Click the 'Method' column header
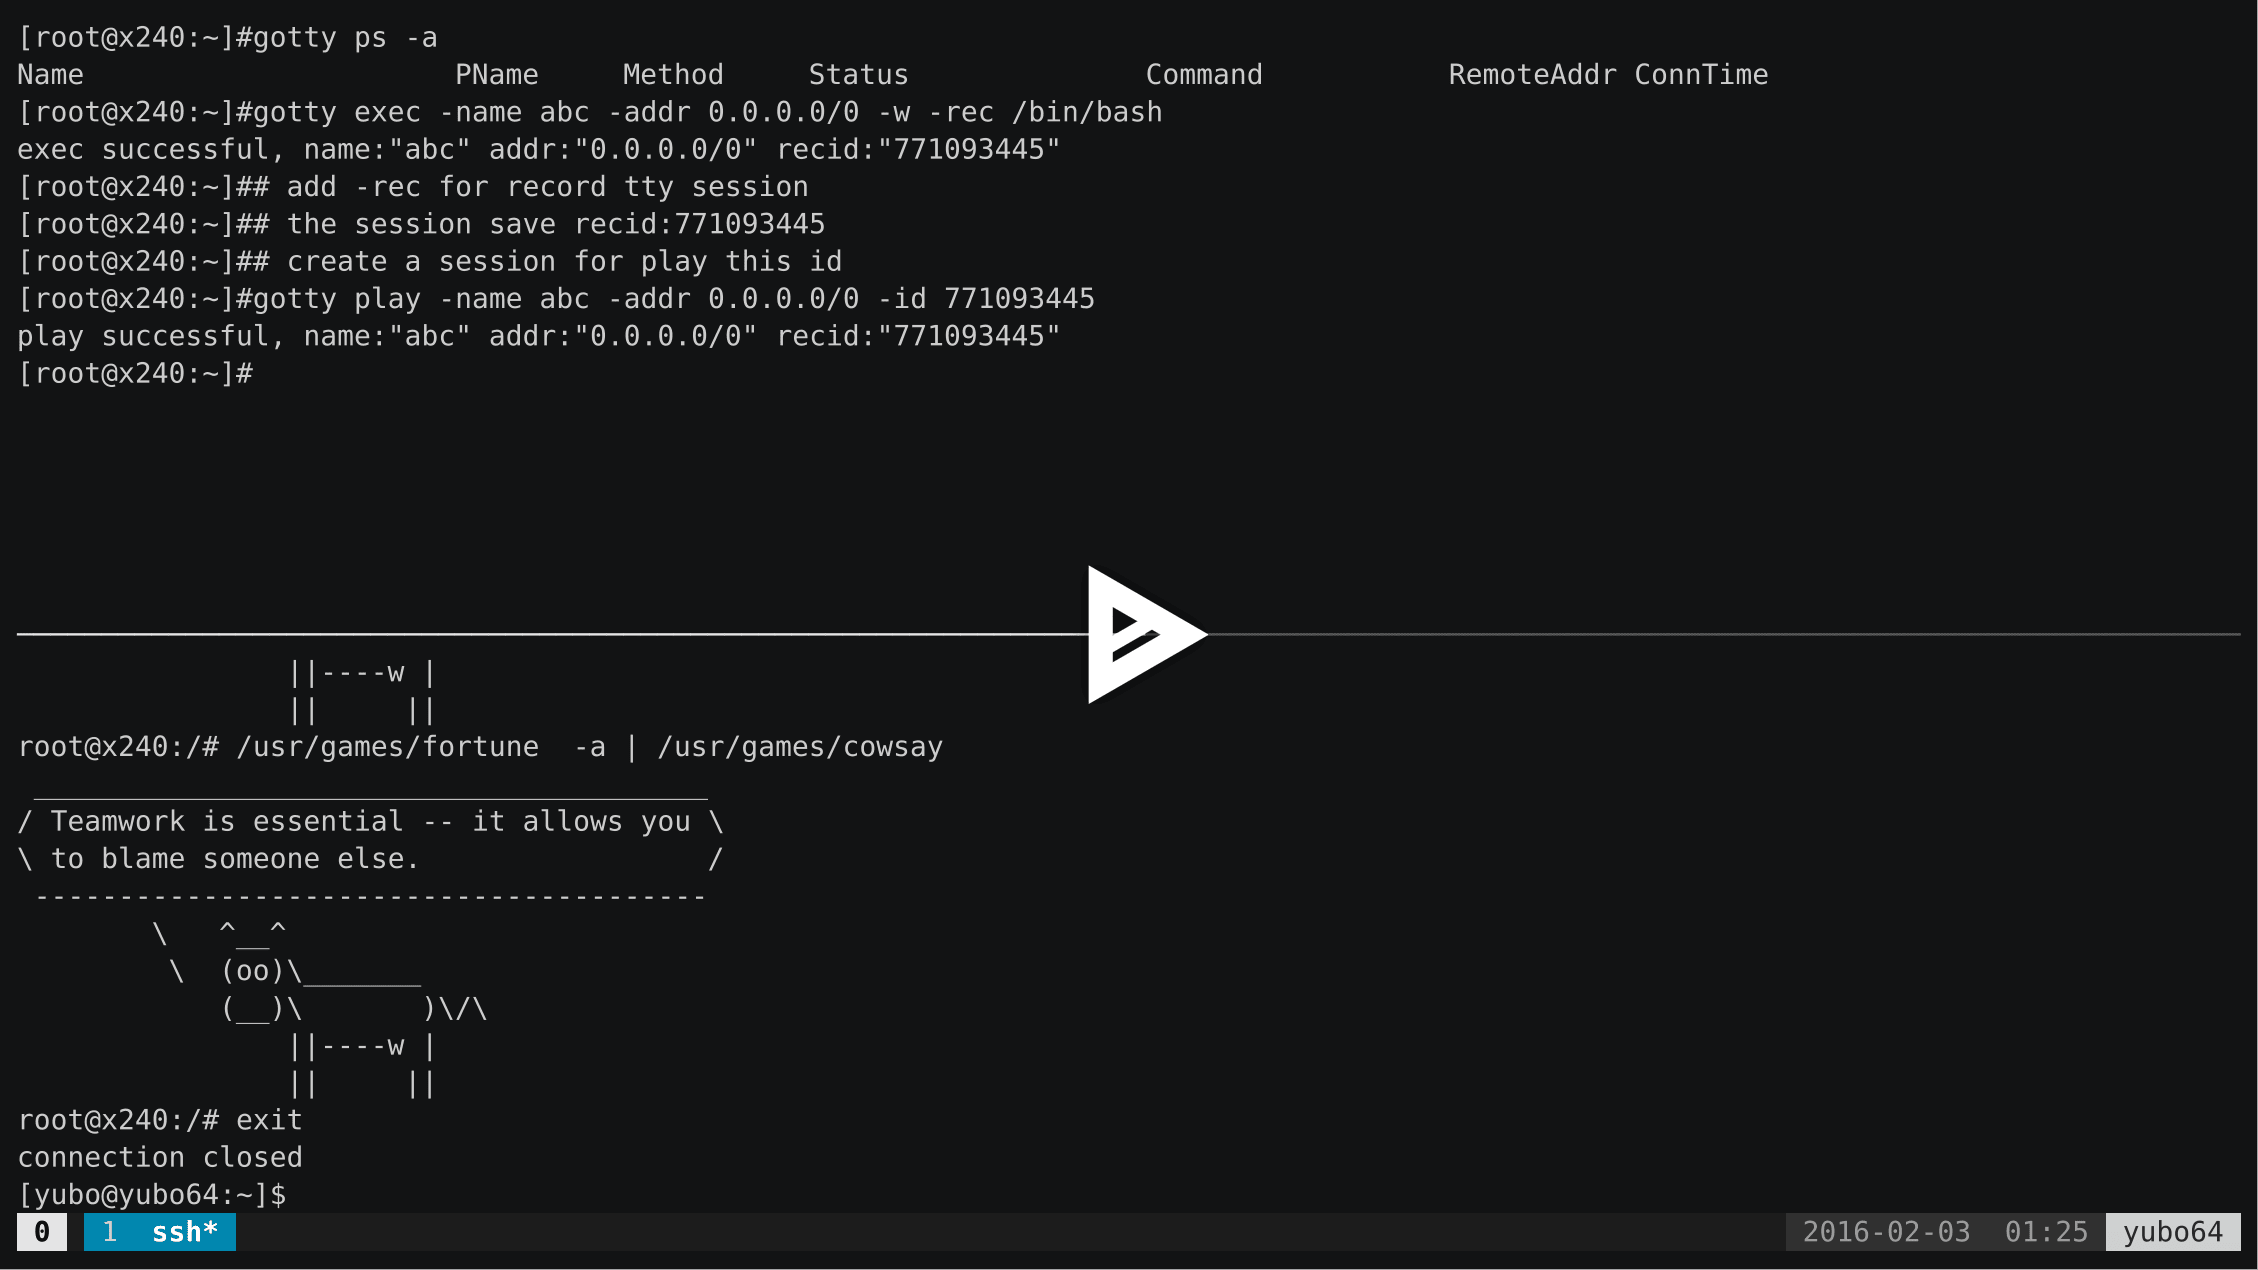The height and width of the screenshot is (1270, 2258). [673, 75]
